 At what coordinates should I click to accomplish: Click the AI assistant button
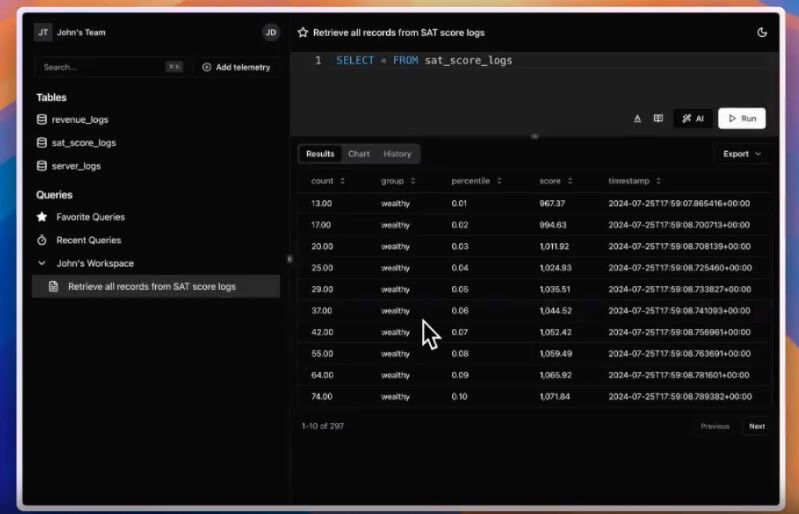693,119
